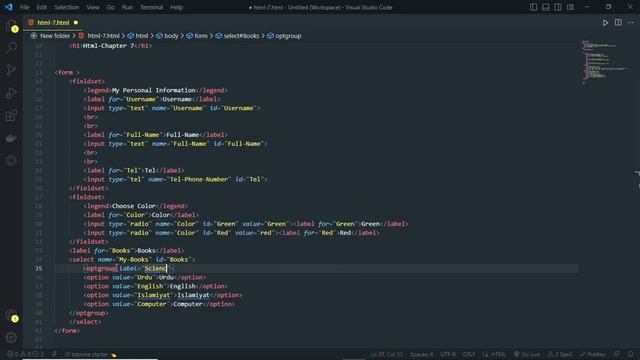Place cursor in optgroup label 'Scienc' value
640x360 pixels.
[156, 269]
